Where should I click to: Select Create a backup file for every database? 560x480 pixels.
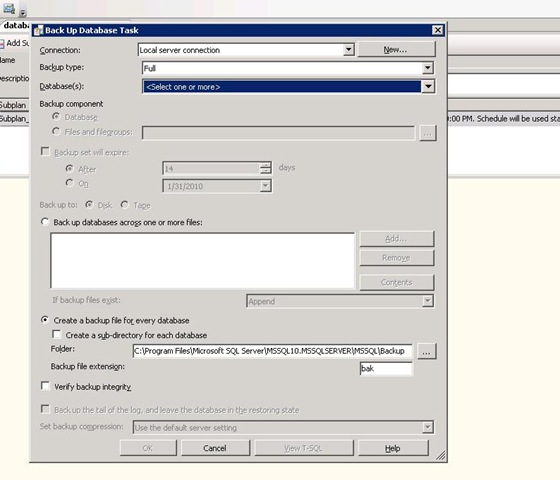[x=45, y=320]
